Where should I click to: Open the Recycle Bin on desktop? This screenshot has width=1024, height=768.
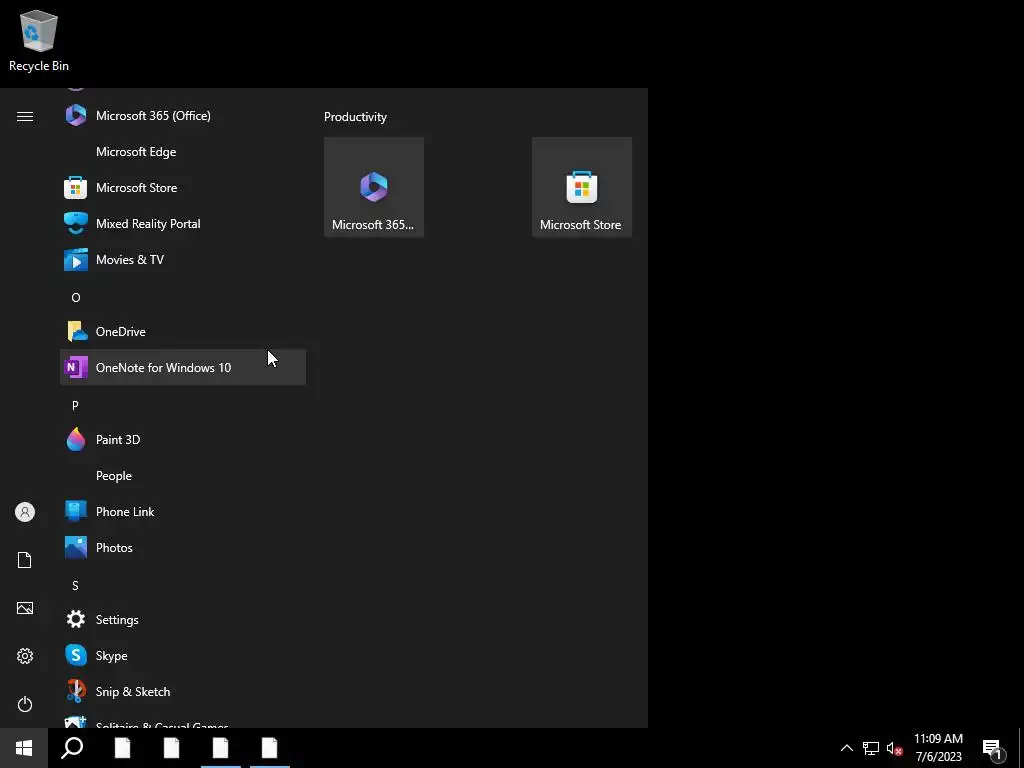coord(39,41)
